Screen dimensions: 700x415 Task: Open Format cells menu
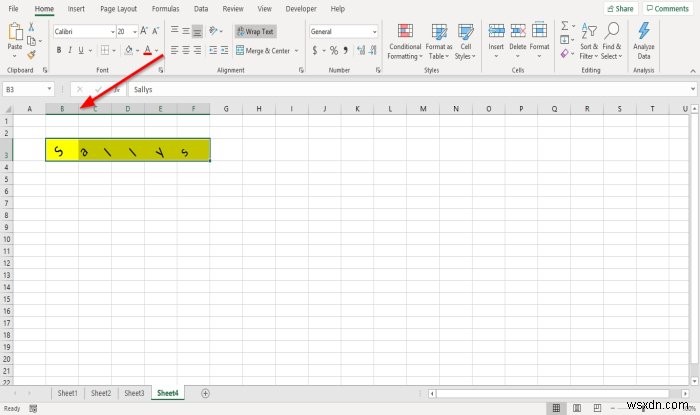[539, 41]
